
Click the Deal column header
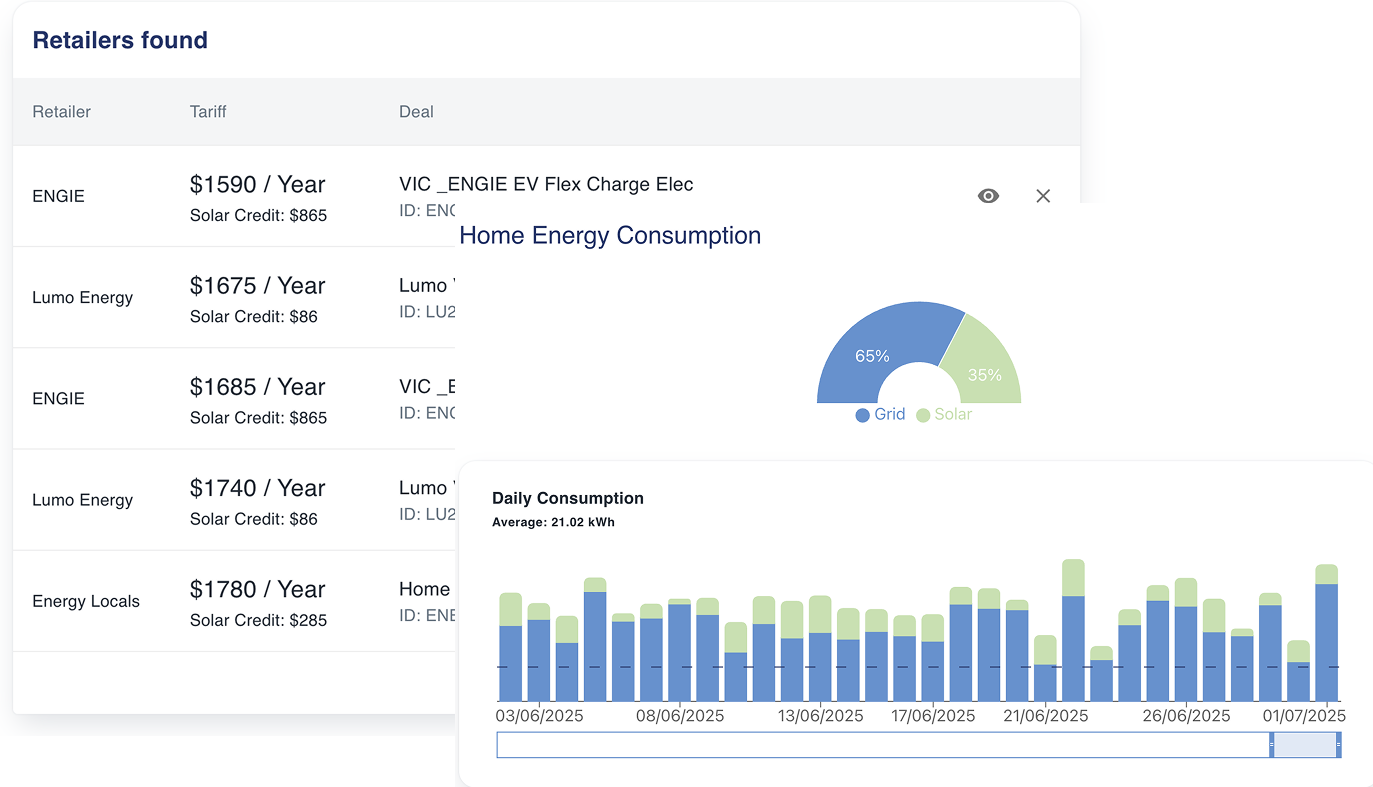pyautogui.click(x=416, y=111)
